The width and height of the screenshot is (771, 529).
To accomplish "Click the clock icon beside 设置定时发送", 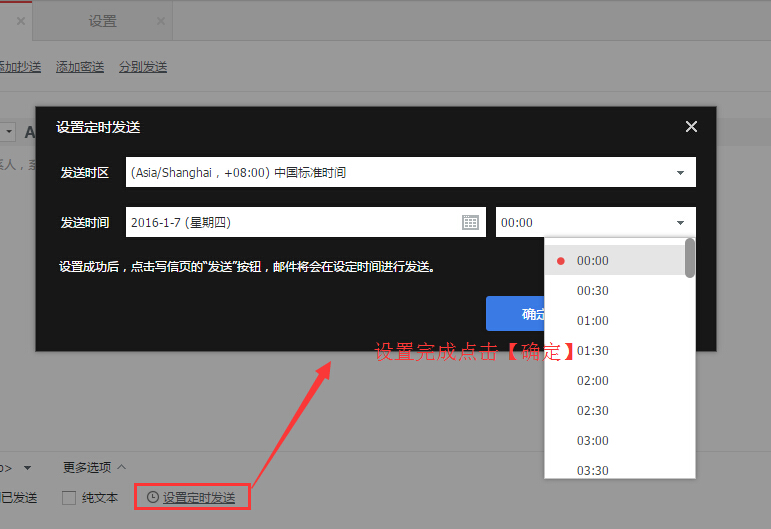I will [152, 497].
